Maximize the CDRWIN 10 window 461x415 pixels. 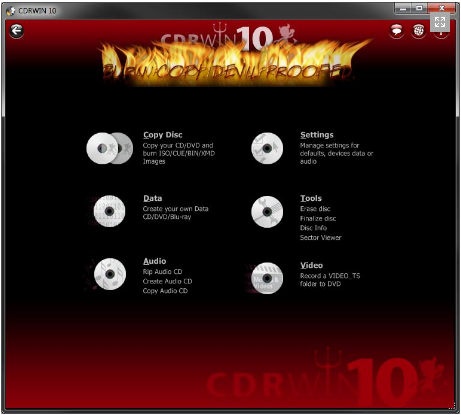pos(419,8)
